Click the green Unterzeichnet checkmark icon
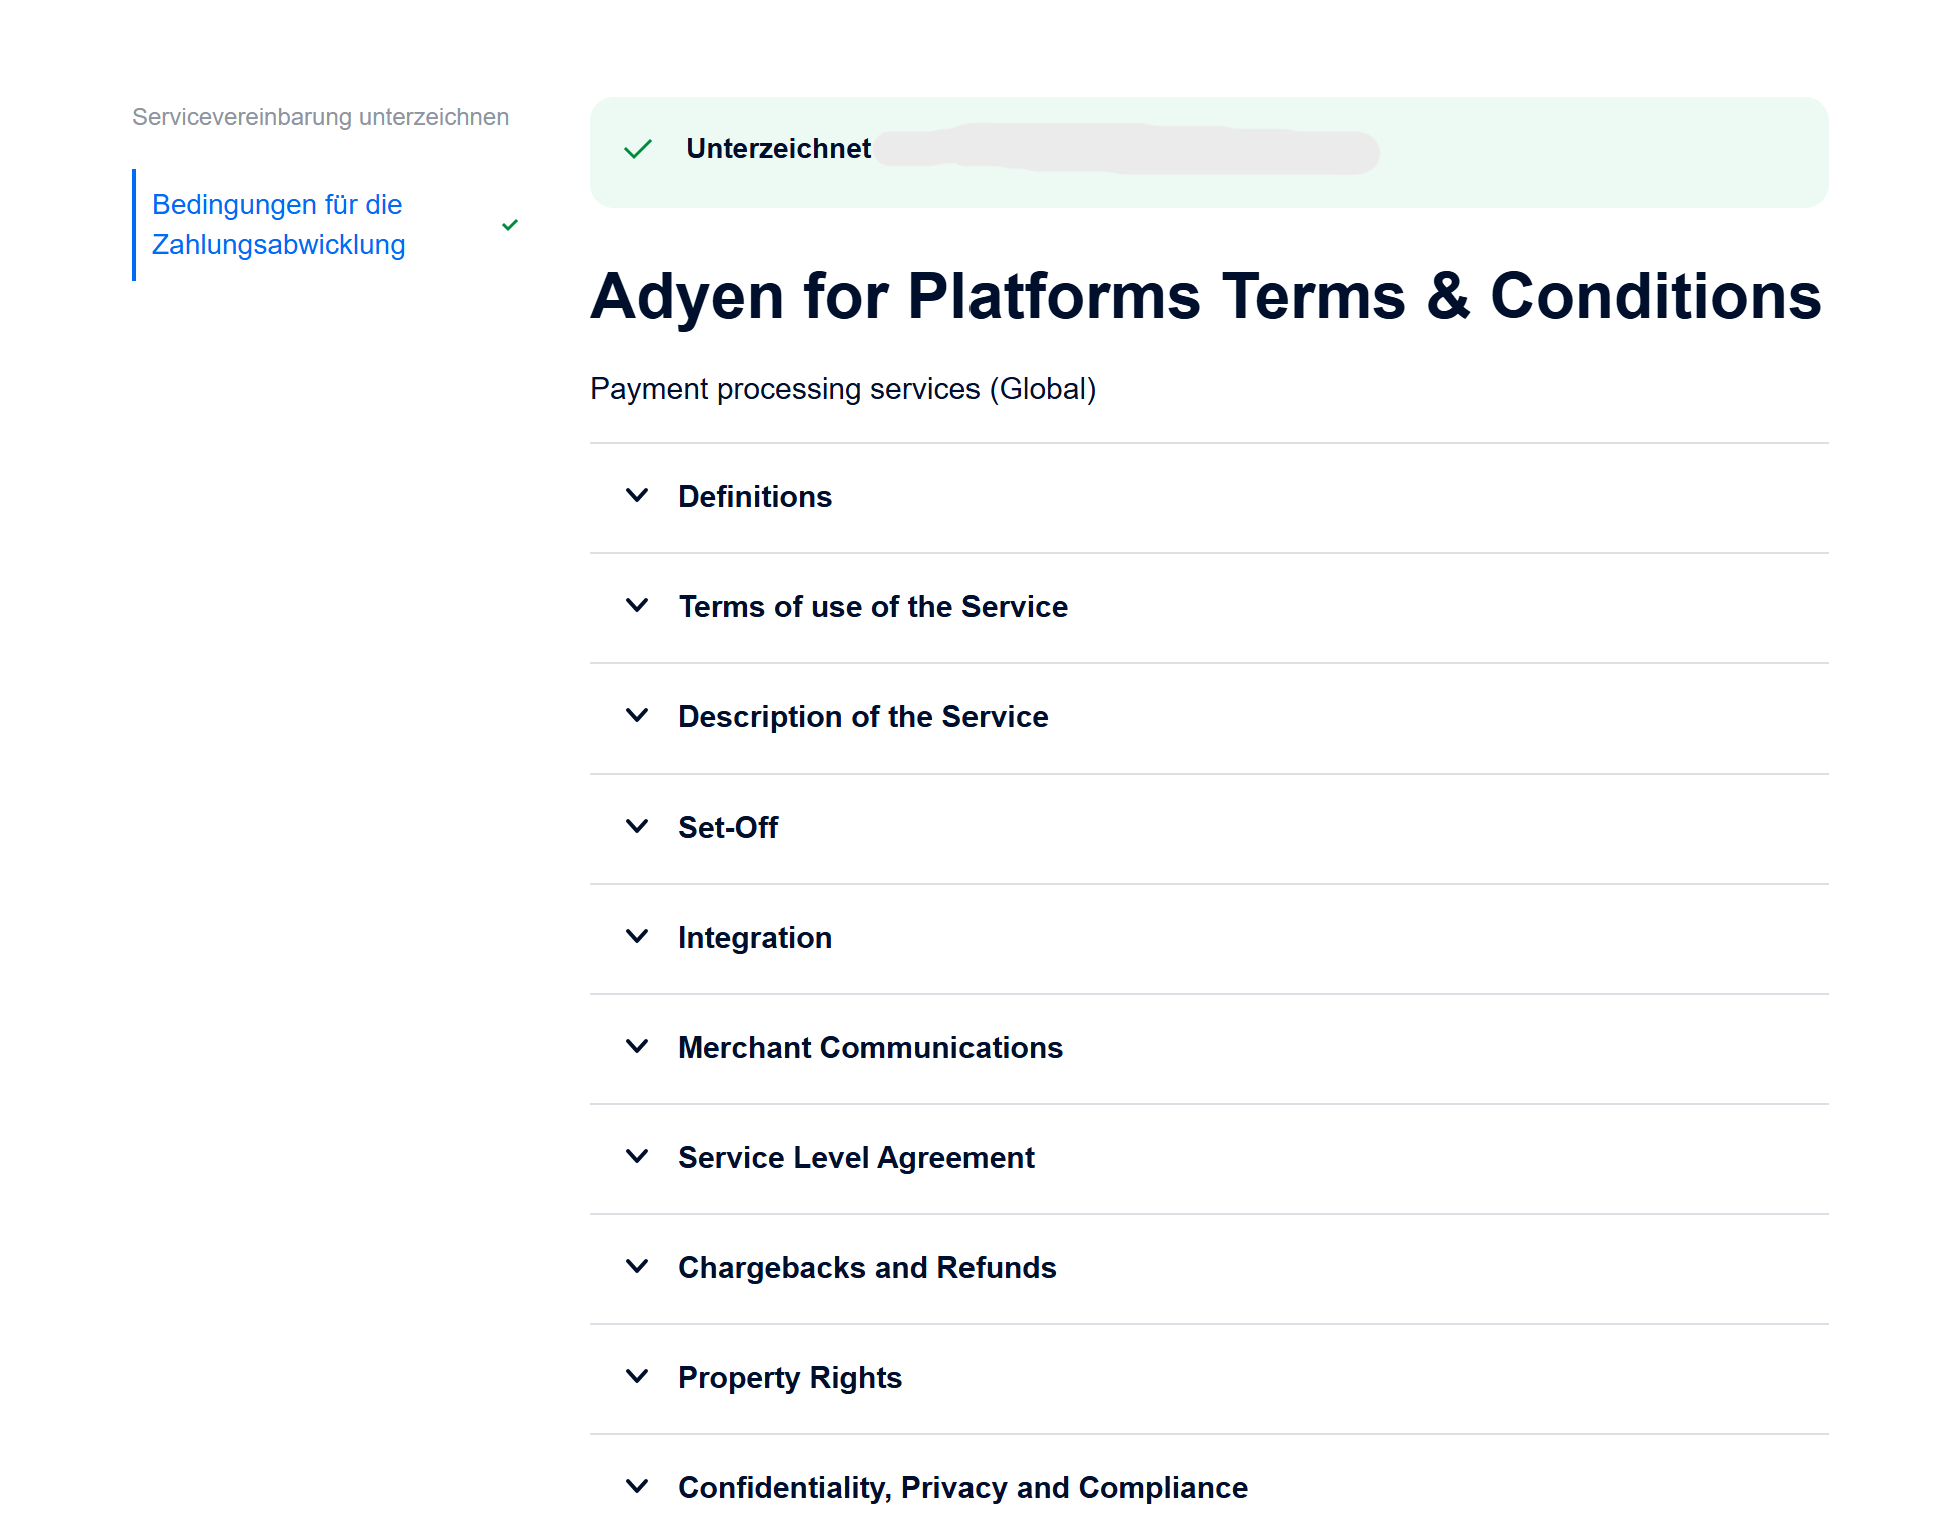 tap(638, 150)
